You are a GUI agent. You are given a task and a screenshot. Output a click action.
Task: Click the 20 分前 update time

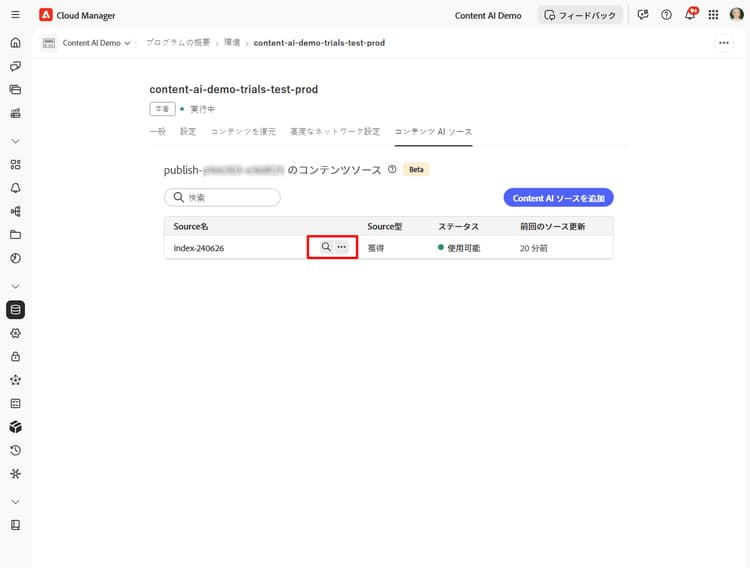[533, 248]
